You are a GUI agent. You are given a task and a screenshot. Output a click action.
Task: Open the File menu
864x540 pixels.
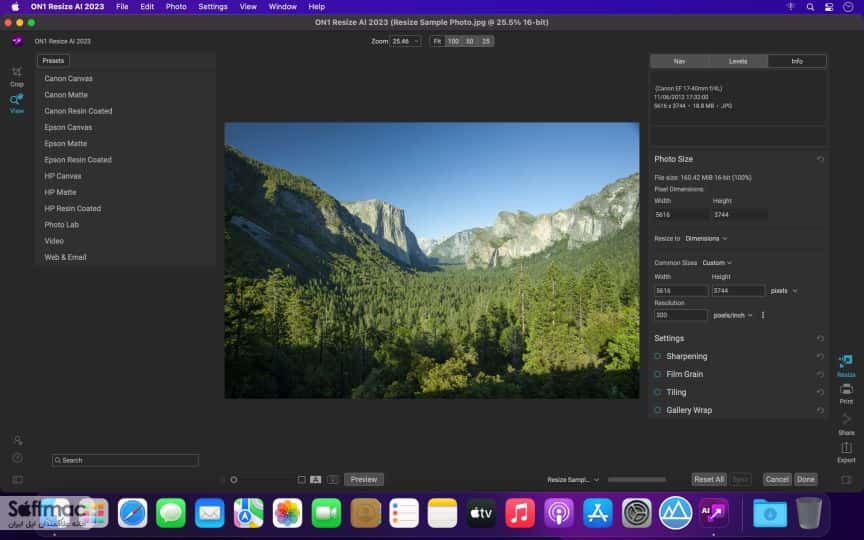[122, 7]
